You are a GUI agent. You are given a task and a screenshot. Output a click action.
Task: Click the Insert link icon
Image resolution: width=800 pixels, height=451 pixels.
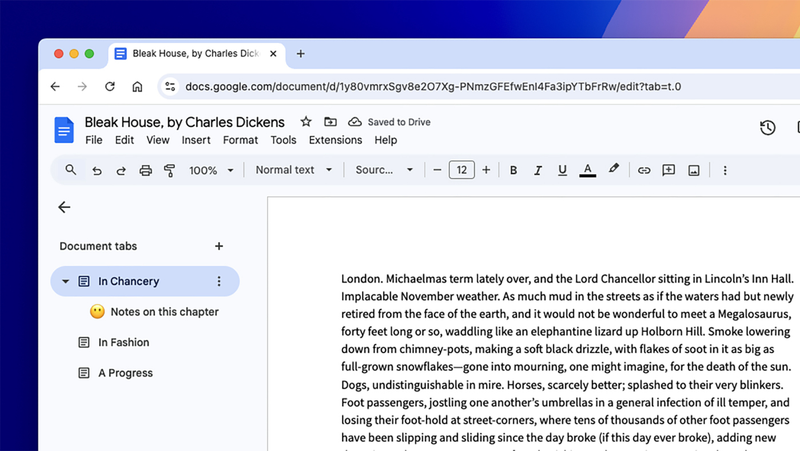(x=644, y=171)
